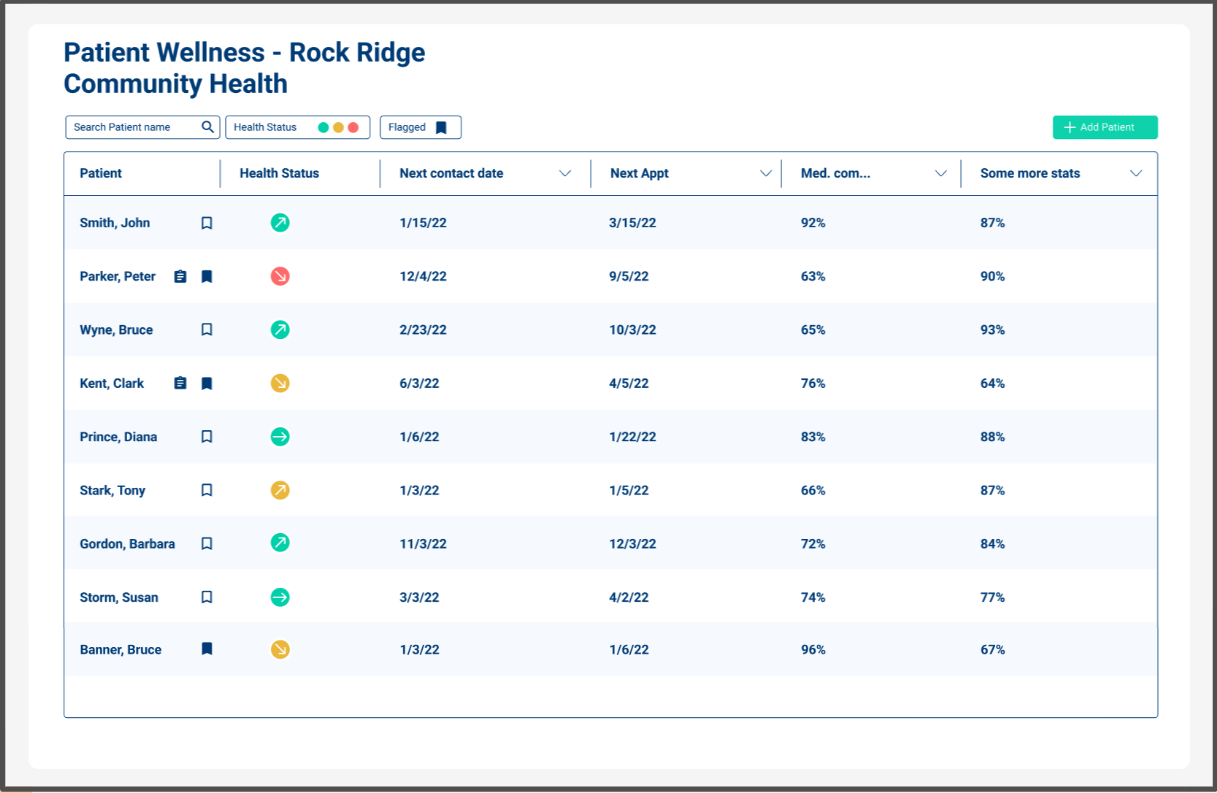Toggle bookmark flag for Prince, Diana
1217x793 pixels.
coord(207,436)
